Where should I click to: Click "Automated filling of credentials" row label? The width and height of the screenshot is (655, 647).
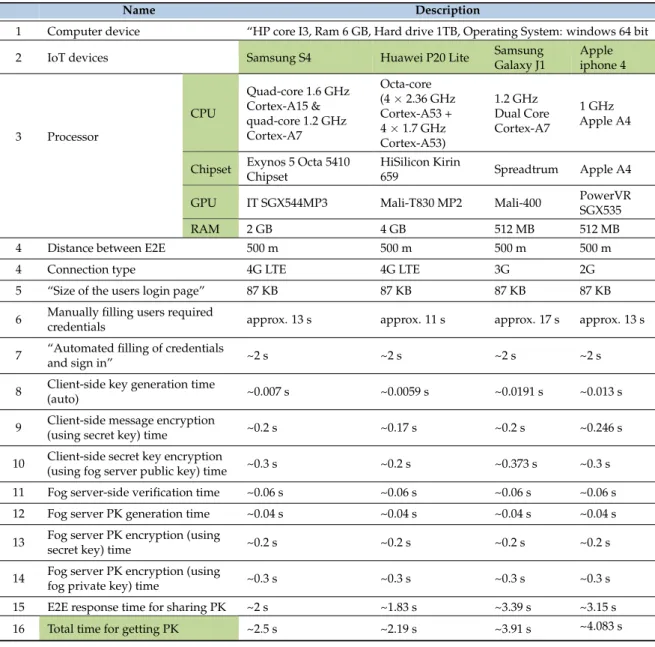(135, 355)
